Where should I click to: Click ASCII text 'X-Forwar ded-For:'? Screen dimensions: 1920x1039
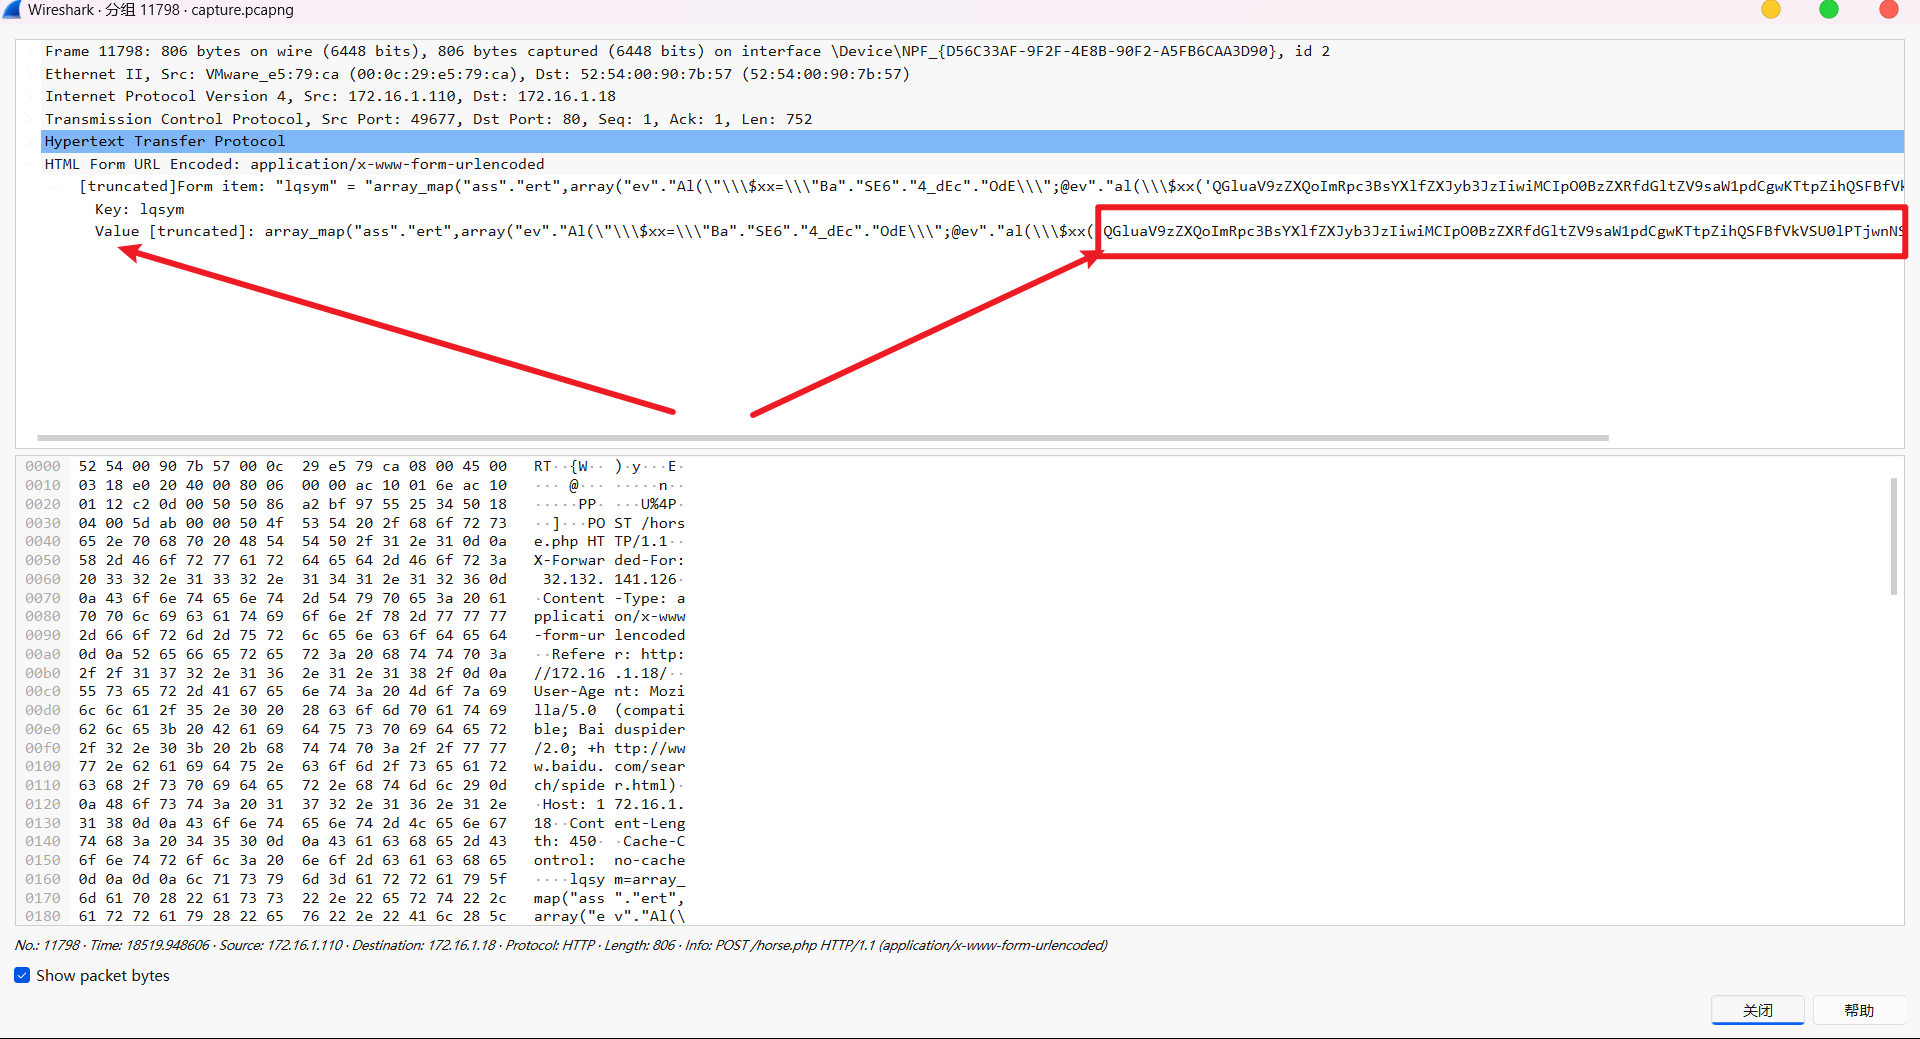click(x=609, y=560)
